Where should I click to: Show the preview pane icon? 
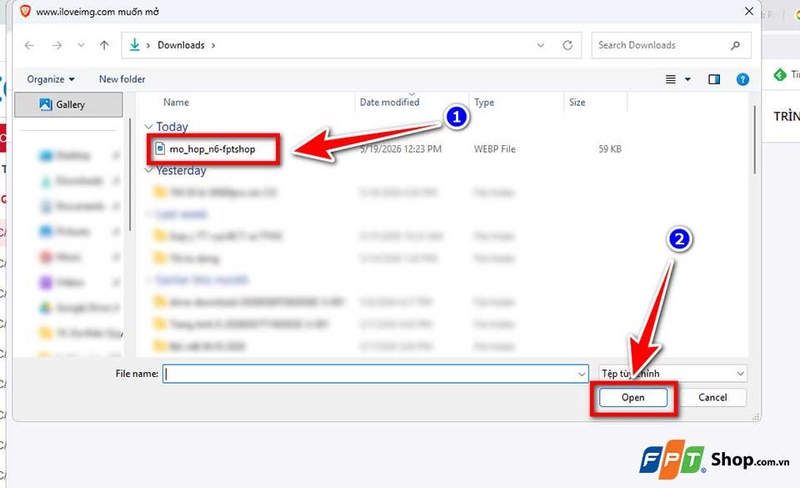(714, 79)
